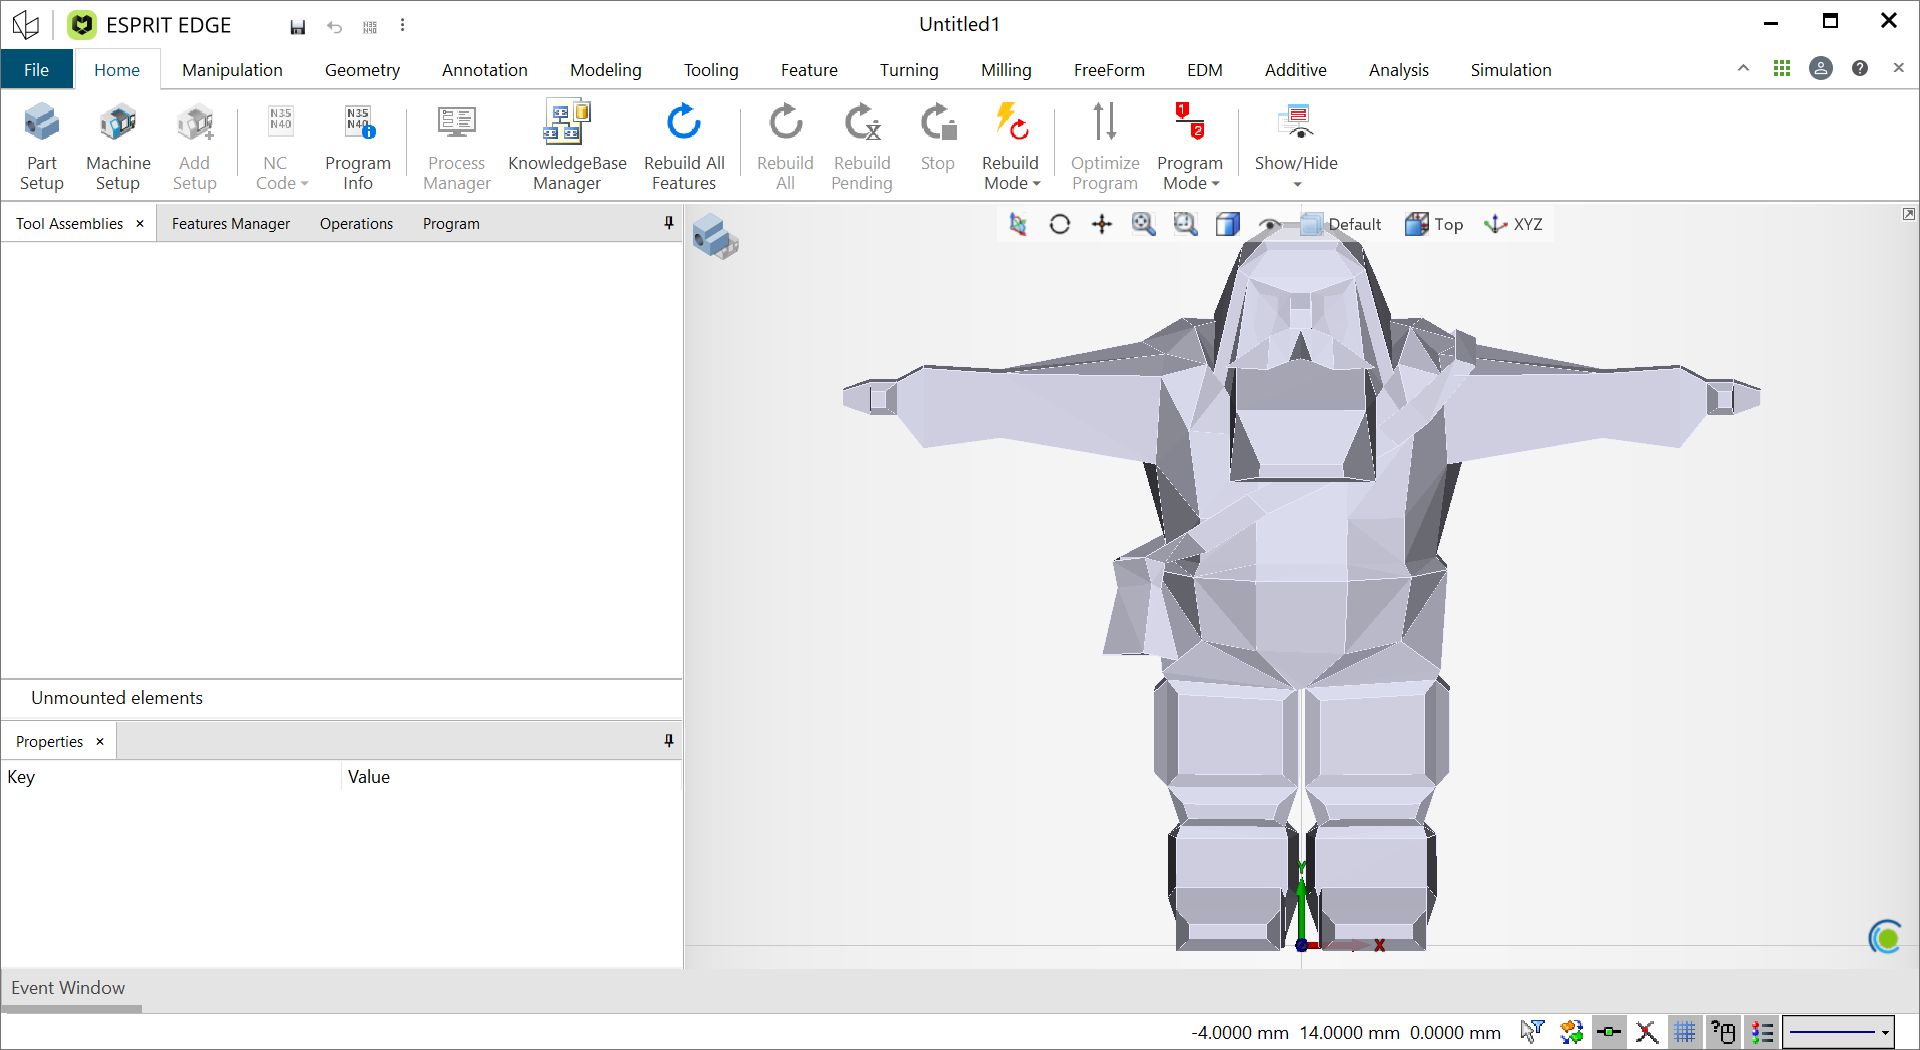Open the XYZ work plane selector
Image resolution: width=1920 pixels, height=1050 pixels.
[1513, 224]
